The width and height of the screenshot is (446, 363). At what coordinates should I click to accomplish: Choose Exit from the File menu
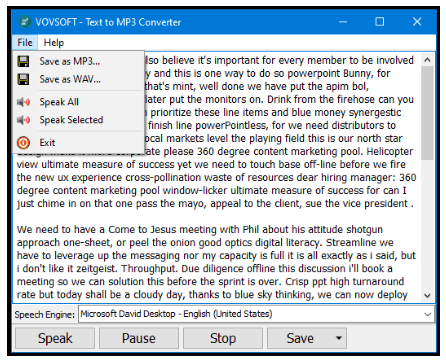click(x=78, y=143)
